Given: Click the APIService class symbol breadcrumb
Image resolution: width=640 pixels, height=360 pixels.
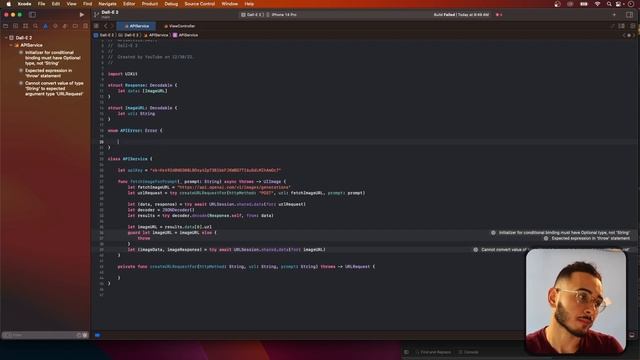Looking at the screenshot, I should (x=185, y=35).
